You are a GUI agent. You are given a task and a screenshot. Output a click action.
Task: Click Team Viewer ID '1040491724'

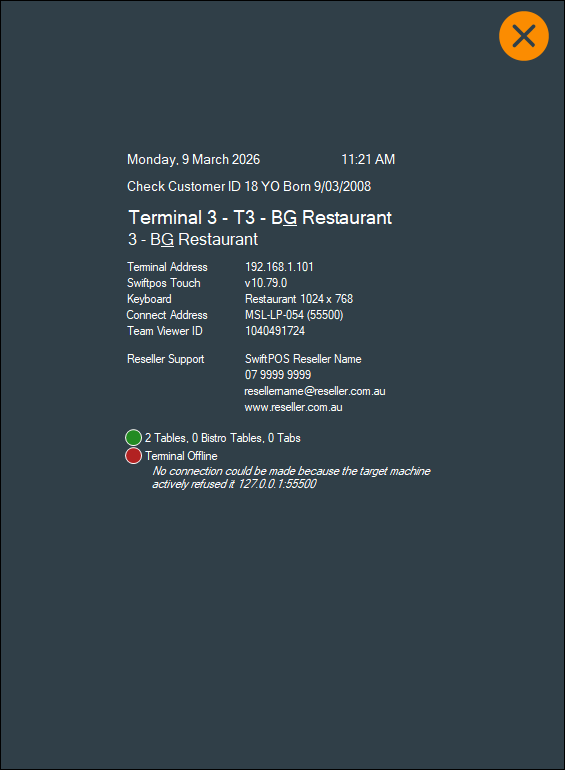point(275,331)
